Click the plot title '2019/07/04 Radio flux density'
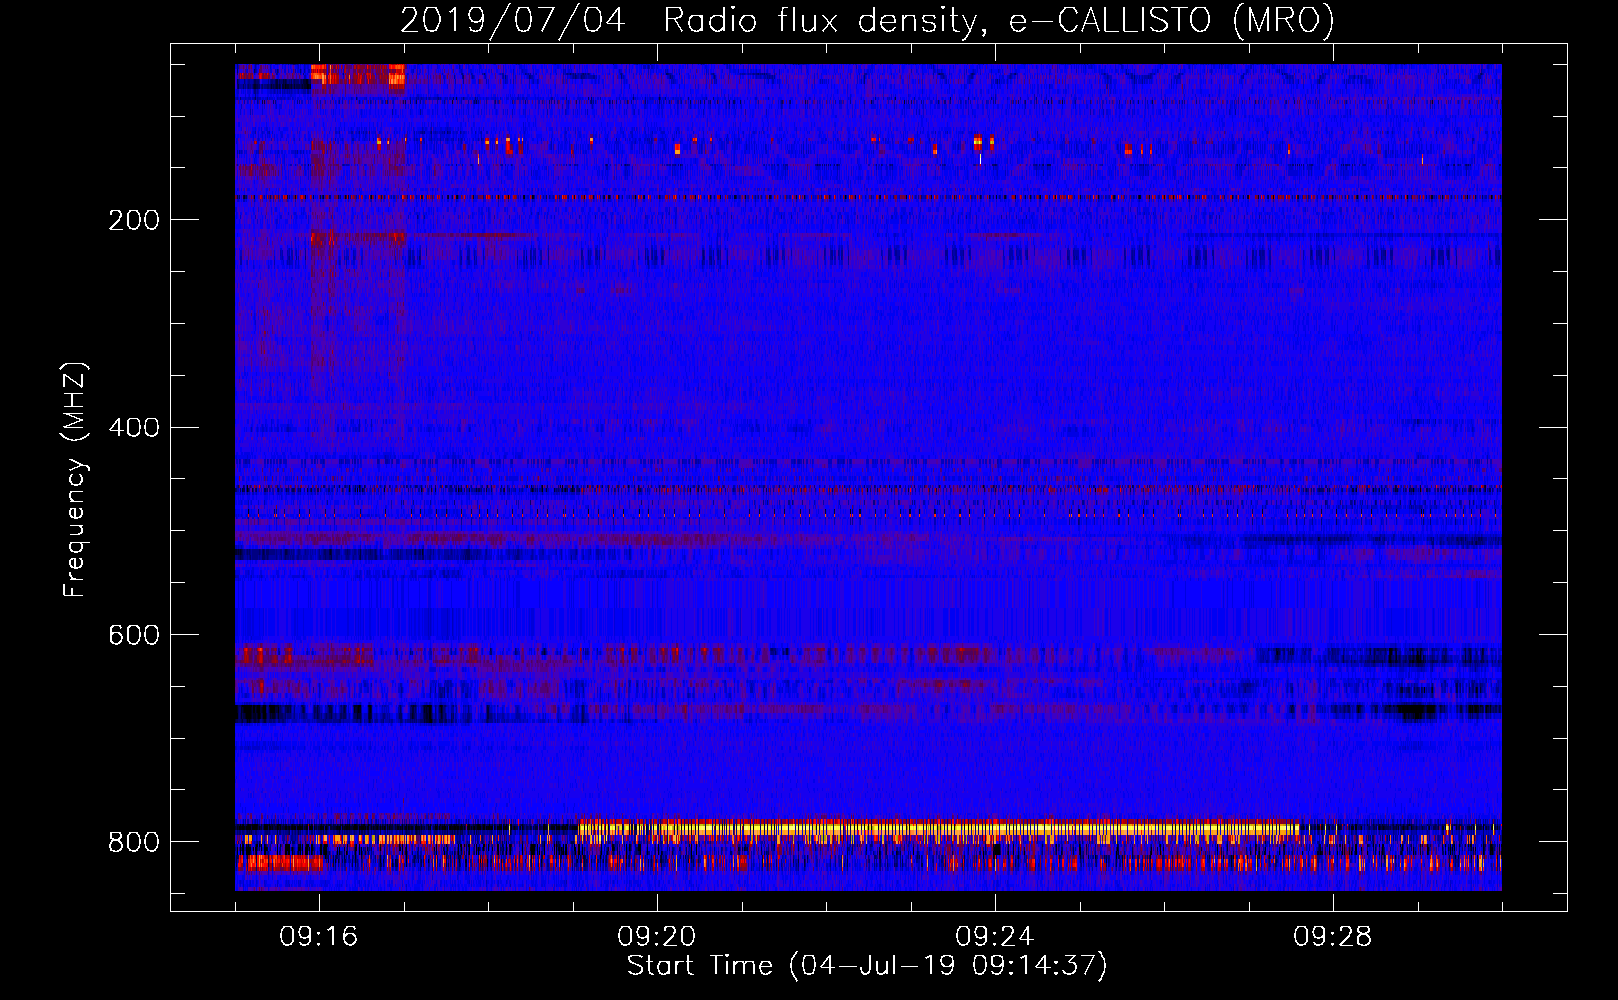The image size is (1618, 1000). pos(868,20)
